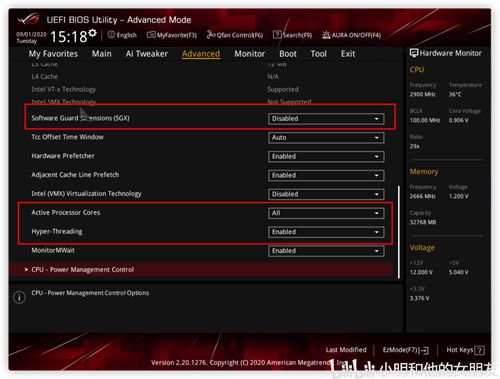Click the Tcc Offset Time Window label

67,137
